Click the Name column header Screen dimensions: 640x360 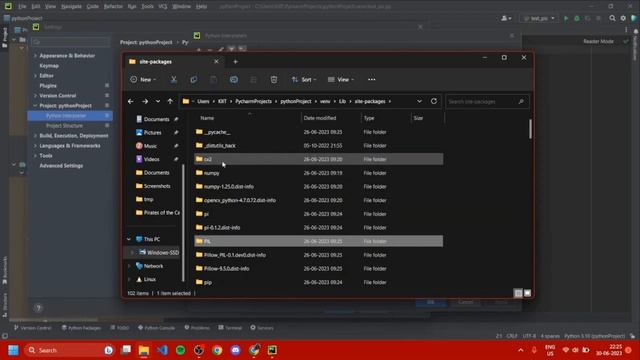point(248,118)
